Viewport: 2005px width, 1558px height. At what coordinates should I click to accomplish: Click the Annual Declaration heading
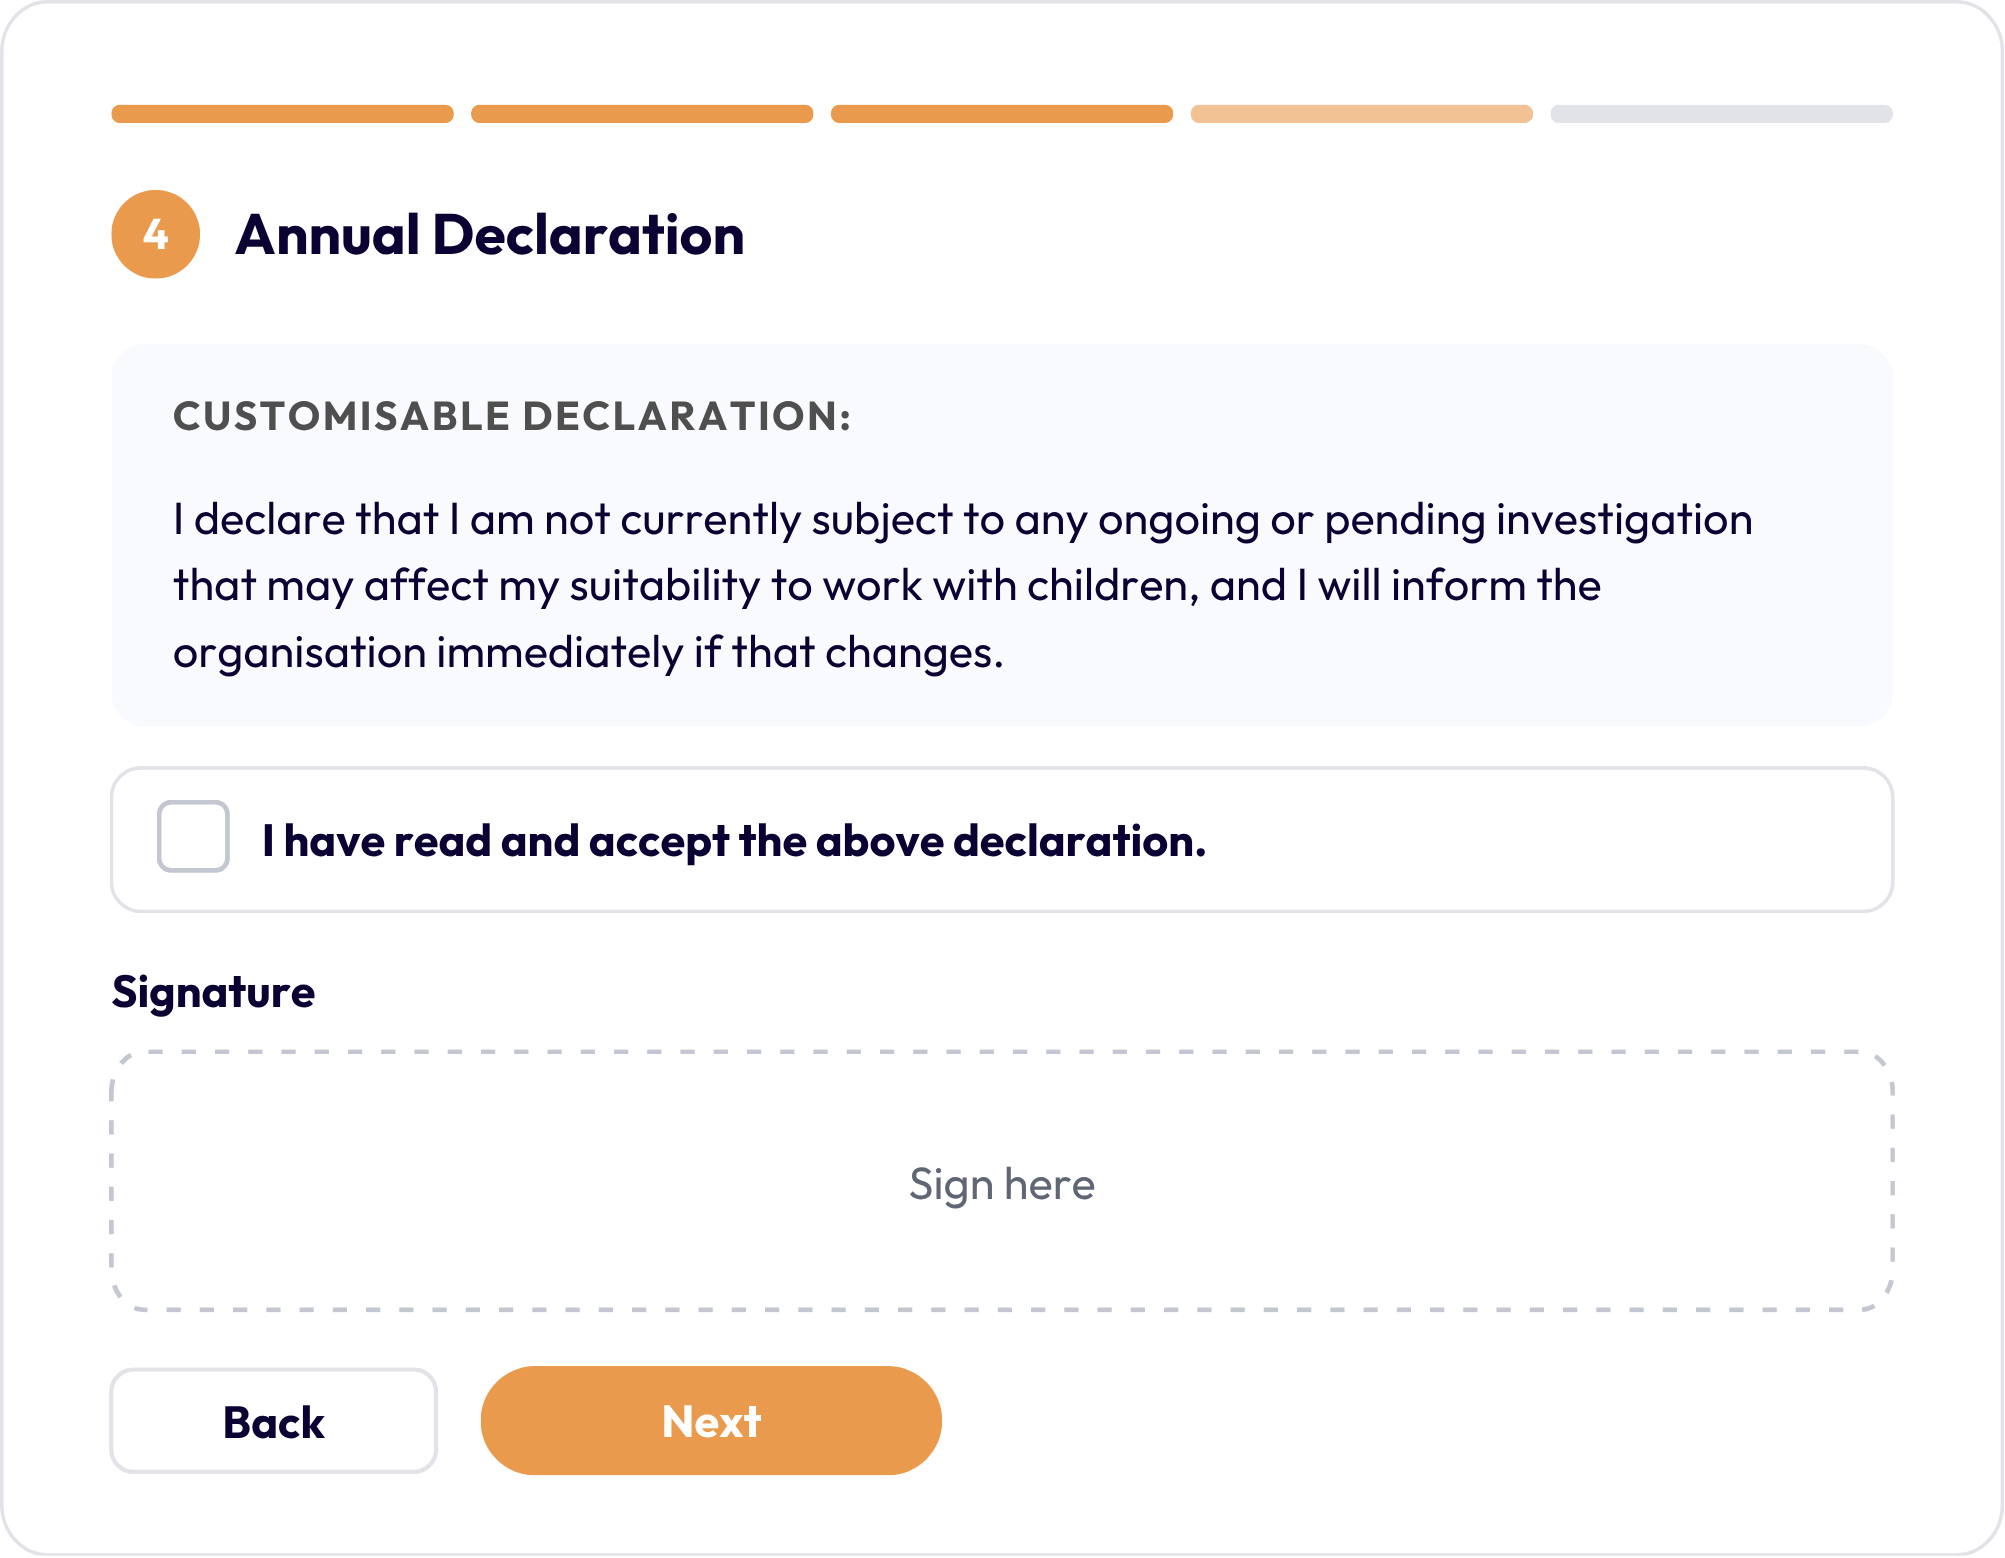coord(490,235)
